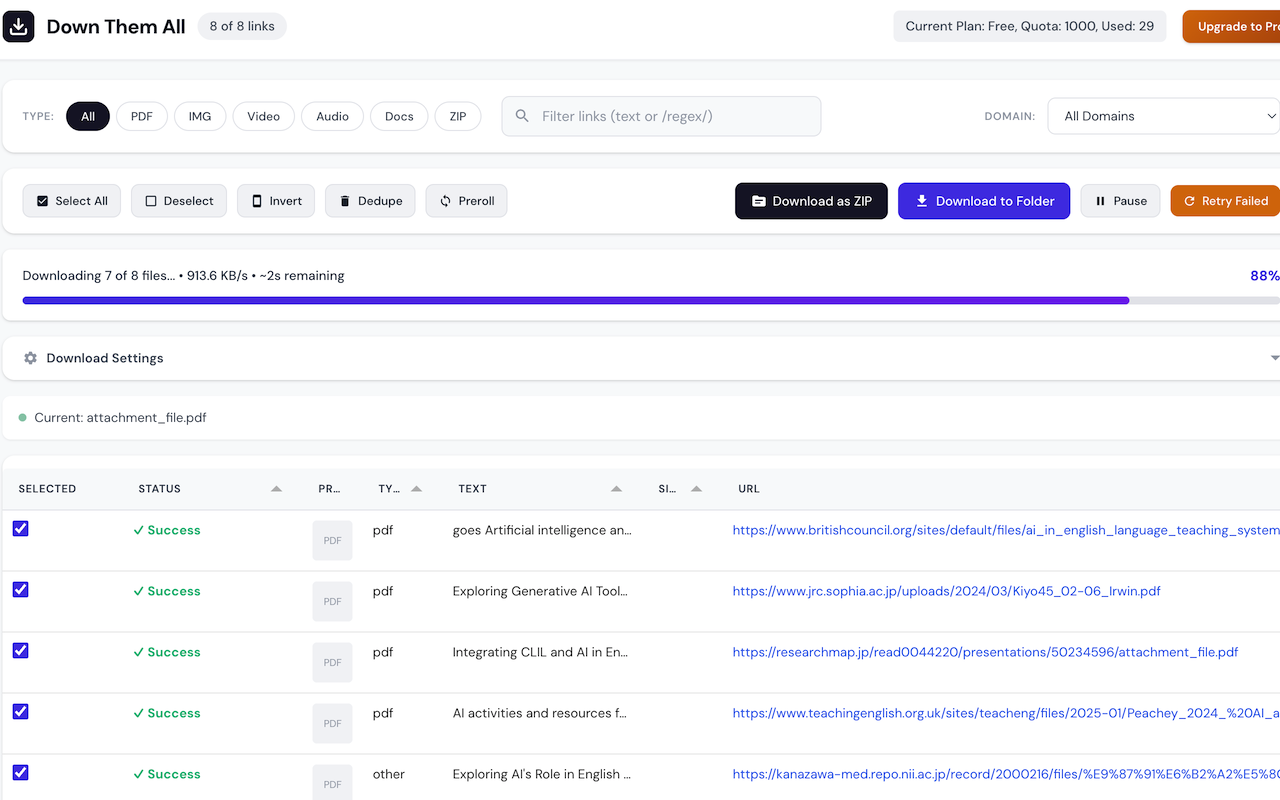Click the Downloading 7 of 8 files status text

(183, 276)
